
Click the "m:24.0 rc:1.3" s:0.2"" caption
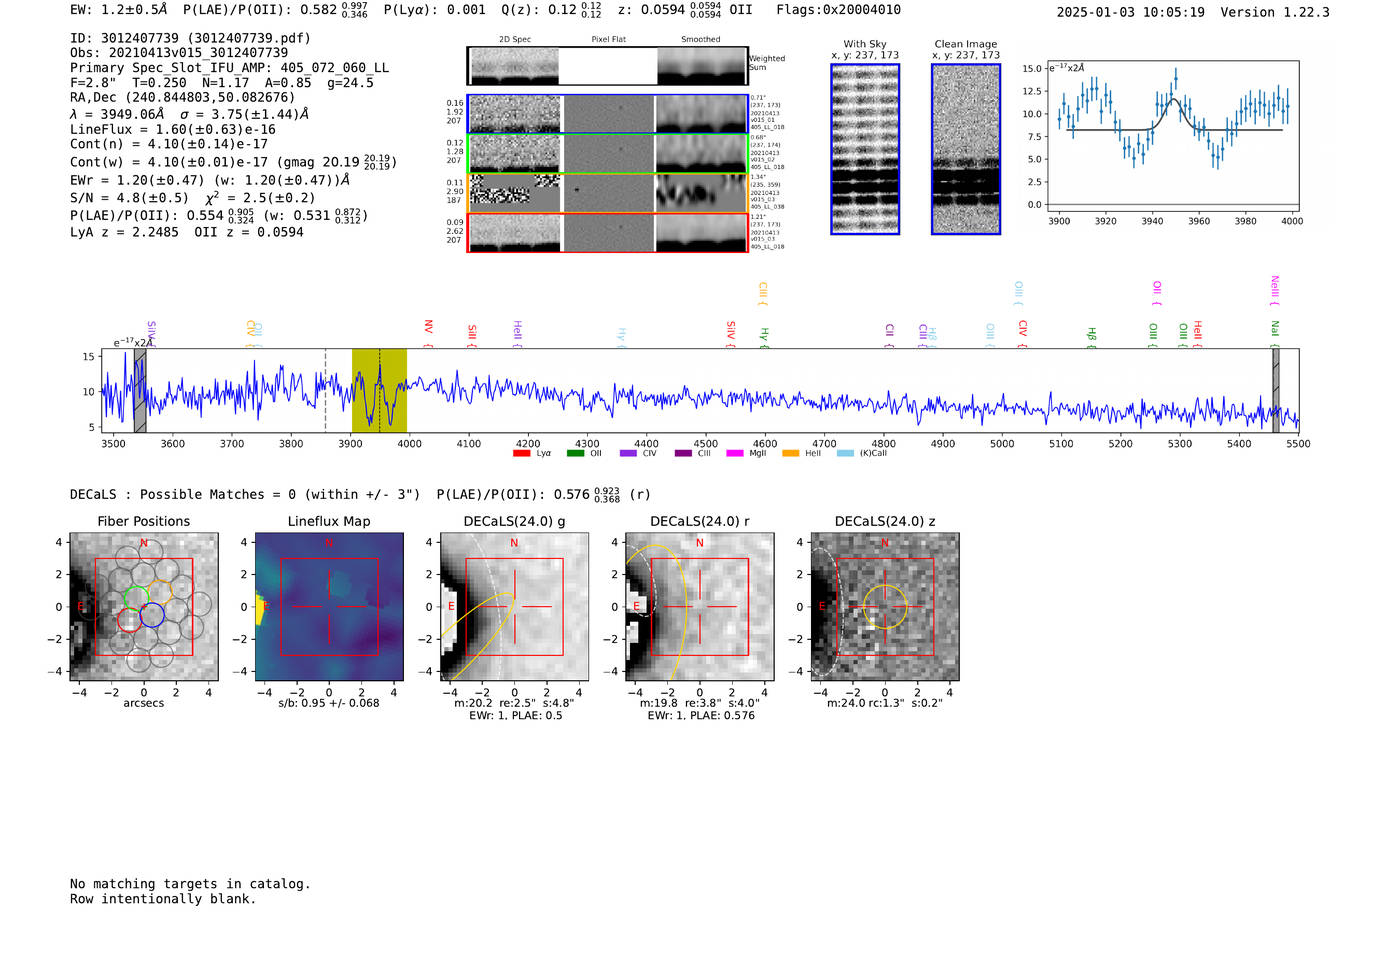click(x=885, y=703)
